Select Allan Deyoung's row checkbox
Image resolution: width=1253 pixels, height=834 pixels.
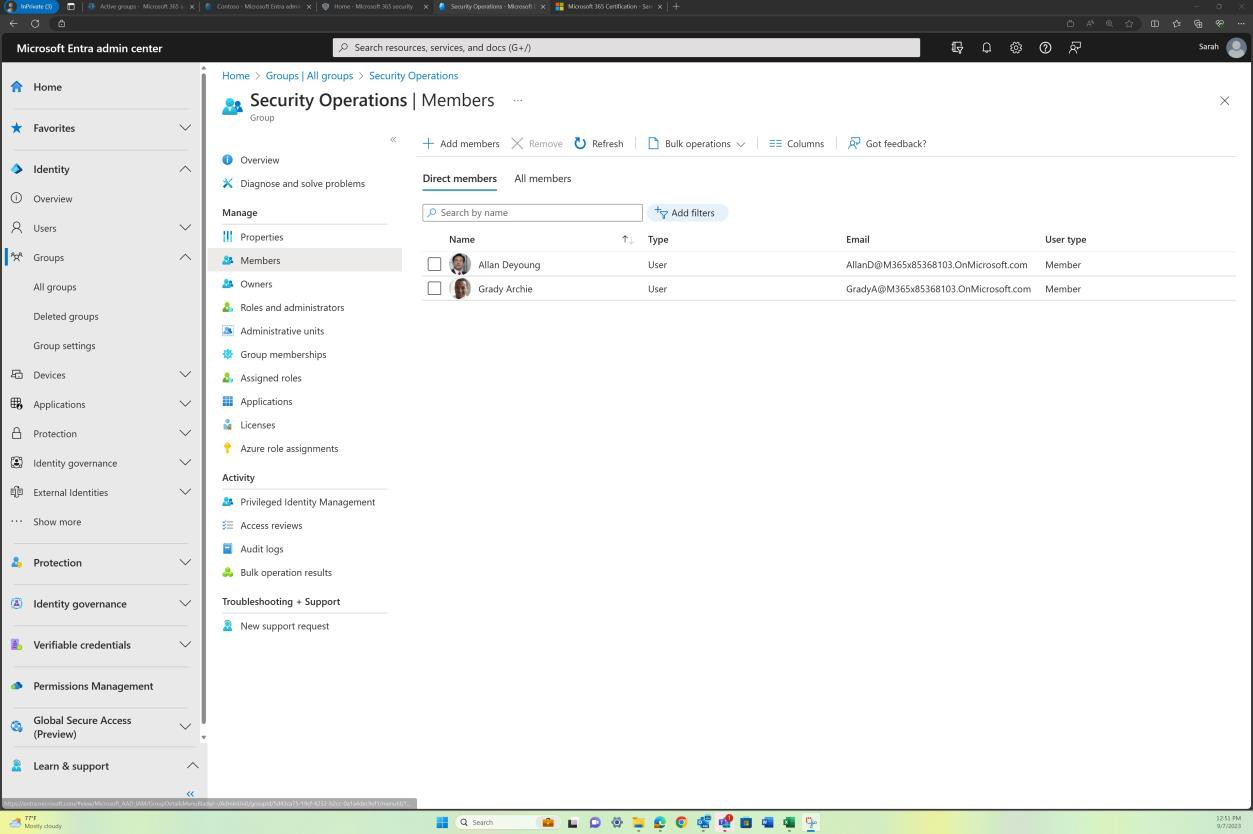(434, 264)
